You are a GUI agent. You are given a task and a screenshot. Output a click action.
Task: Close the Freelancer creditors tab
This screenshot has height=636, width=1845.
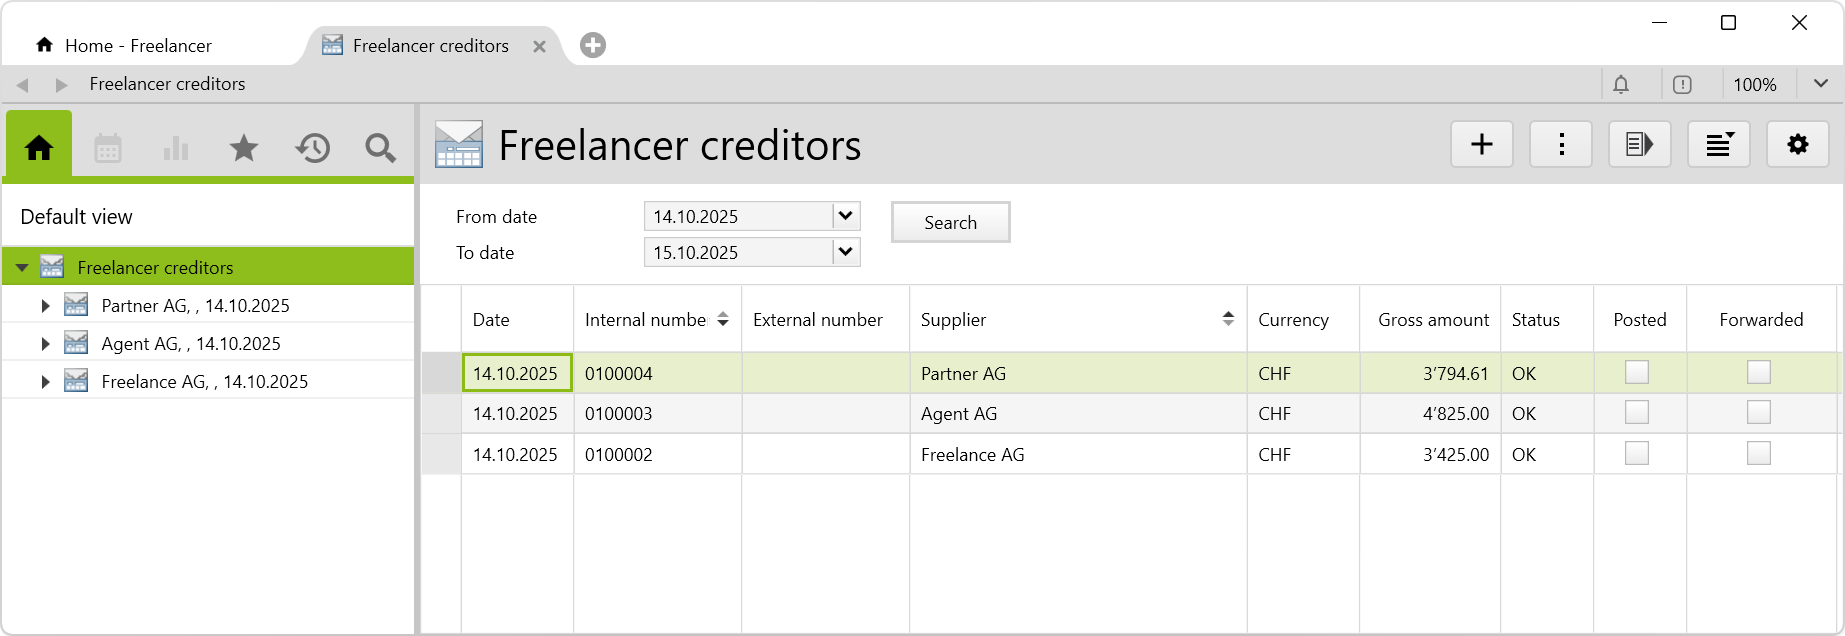click(539, 47)
